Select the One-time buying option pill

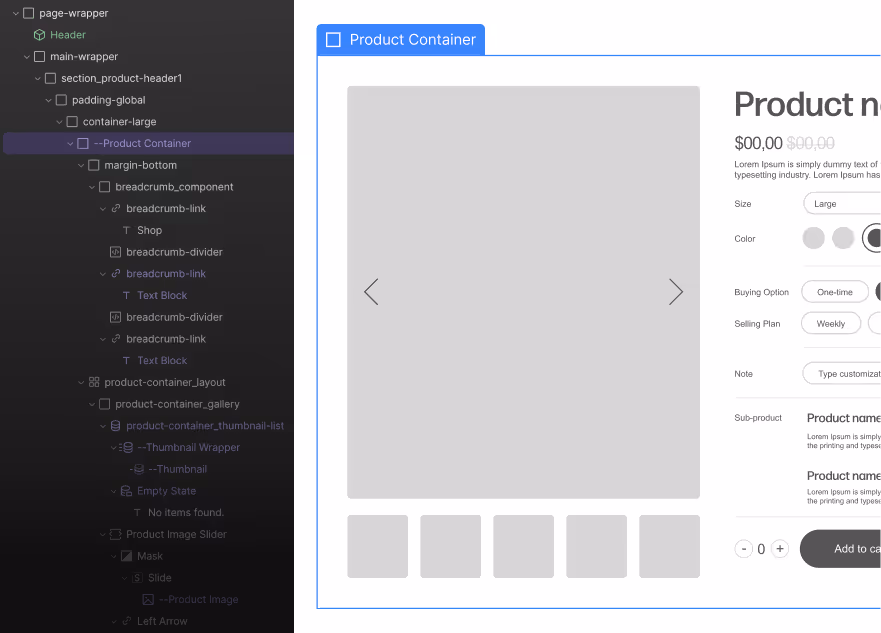click(835, 291)
